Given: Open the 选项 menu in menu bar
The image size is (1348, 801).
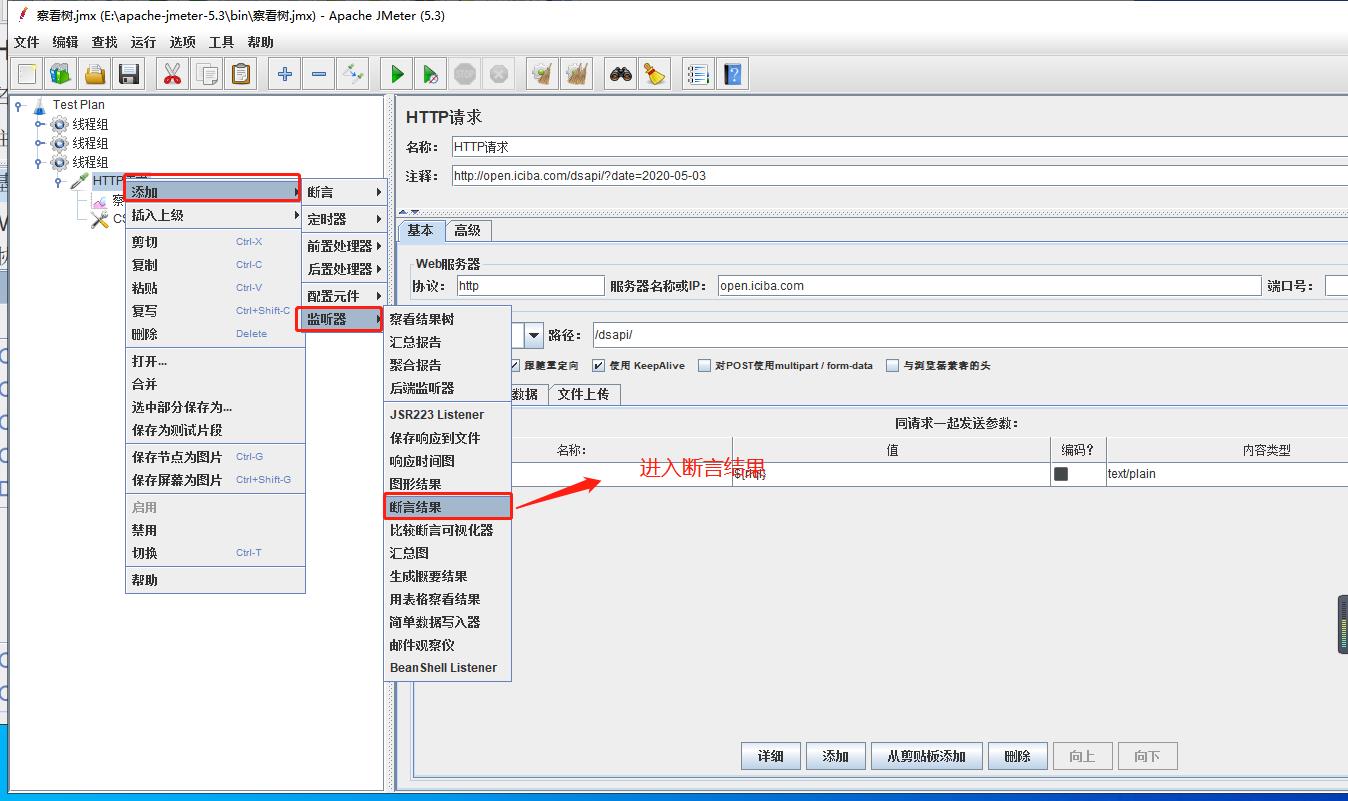Looking at the screenshot, I should (x=182, y=42).
